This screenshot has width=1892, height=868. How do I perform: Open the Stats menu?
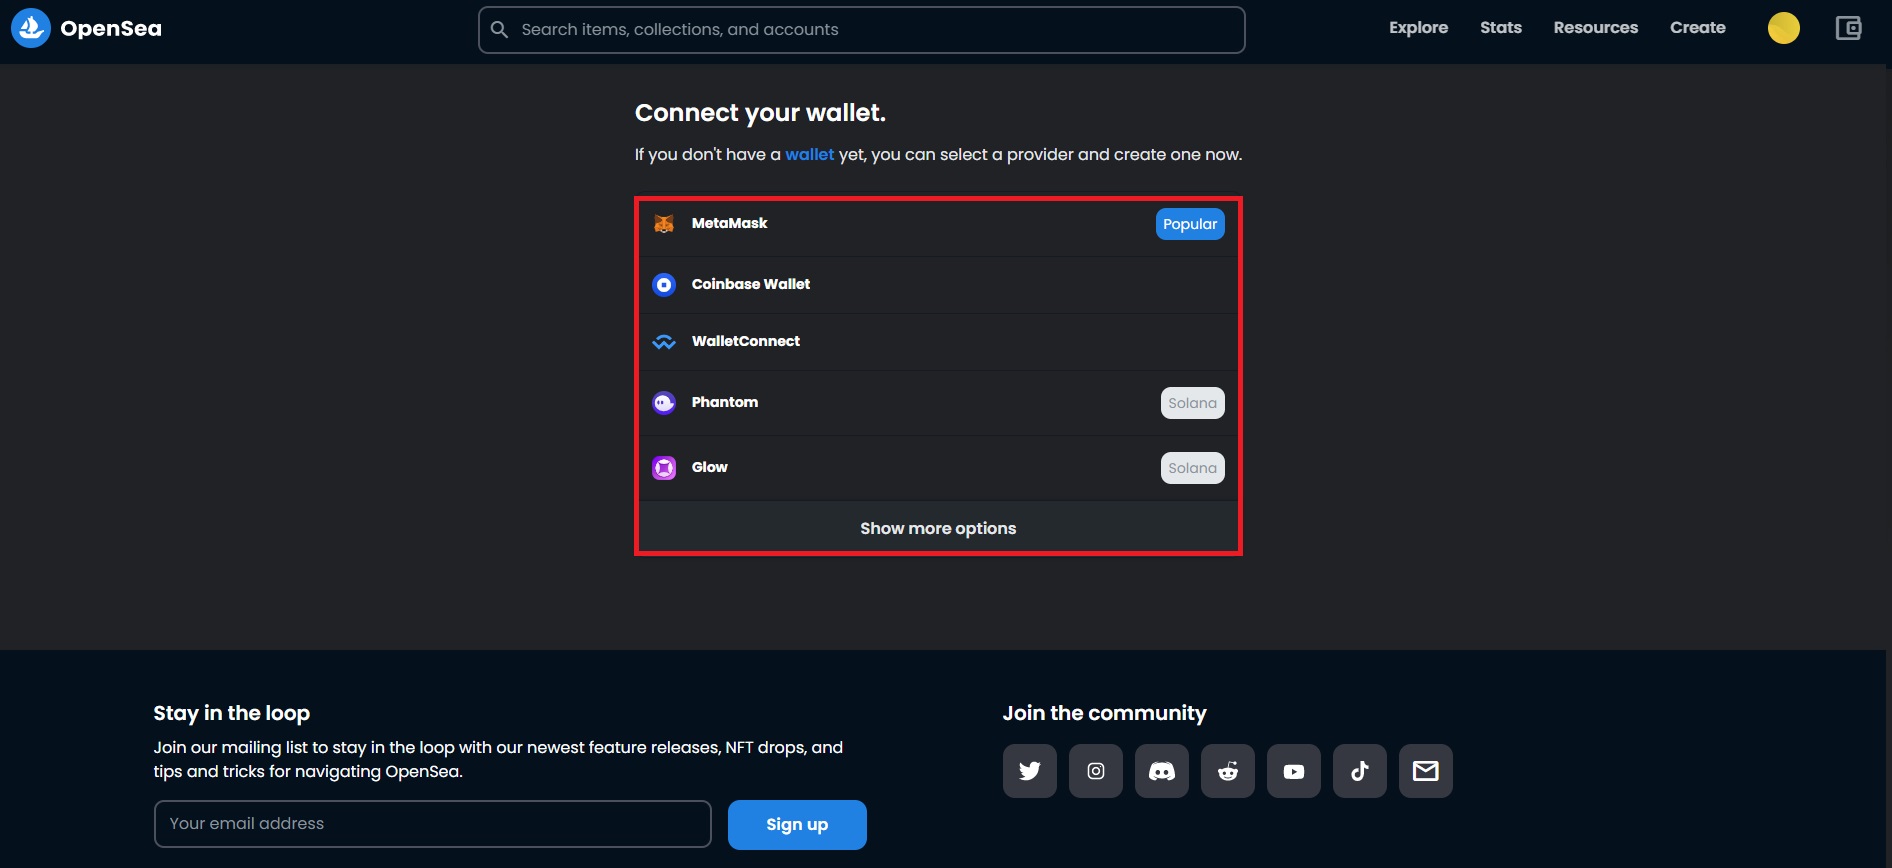(x=1501, y=28)
